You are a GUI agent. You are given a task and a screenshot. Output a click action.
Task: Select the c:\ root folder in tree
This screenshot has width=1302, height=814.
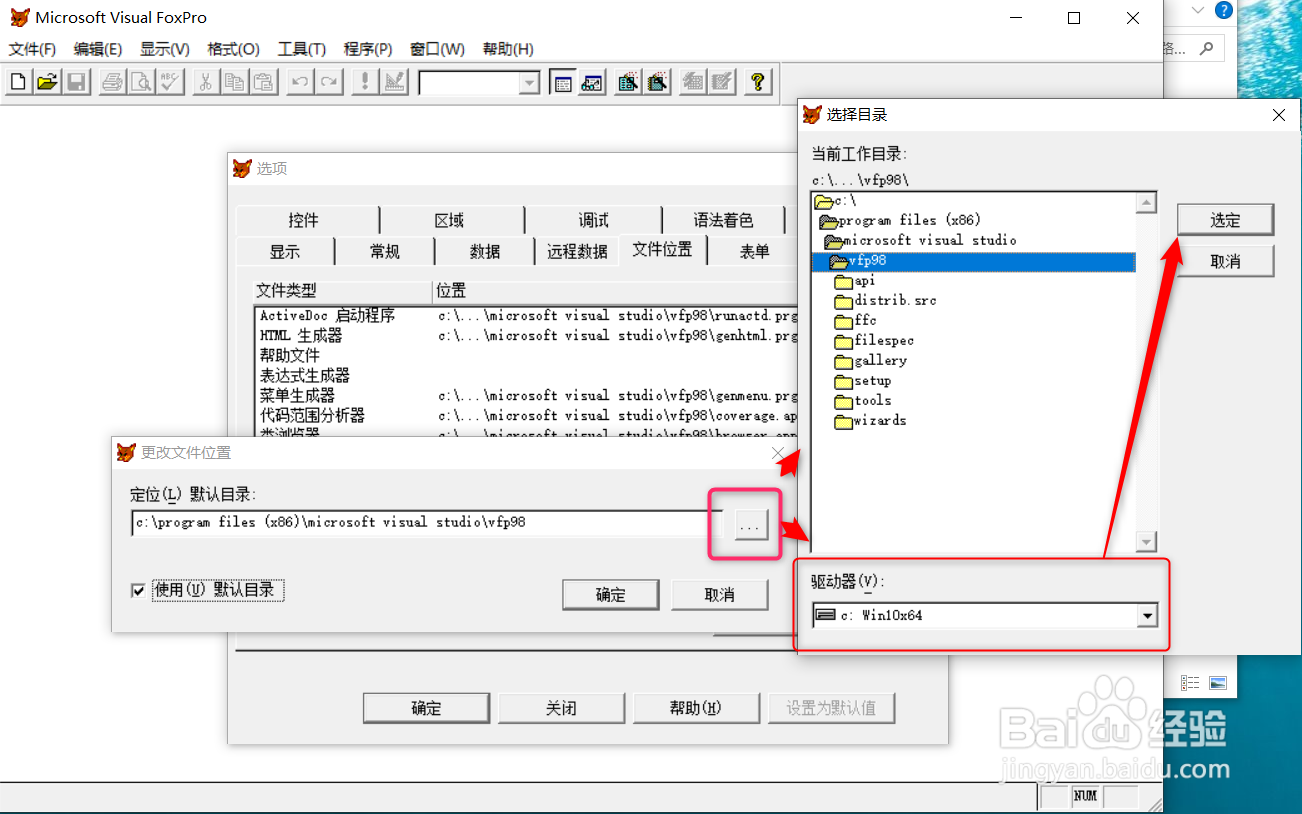click(836, 201)
